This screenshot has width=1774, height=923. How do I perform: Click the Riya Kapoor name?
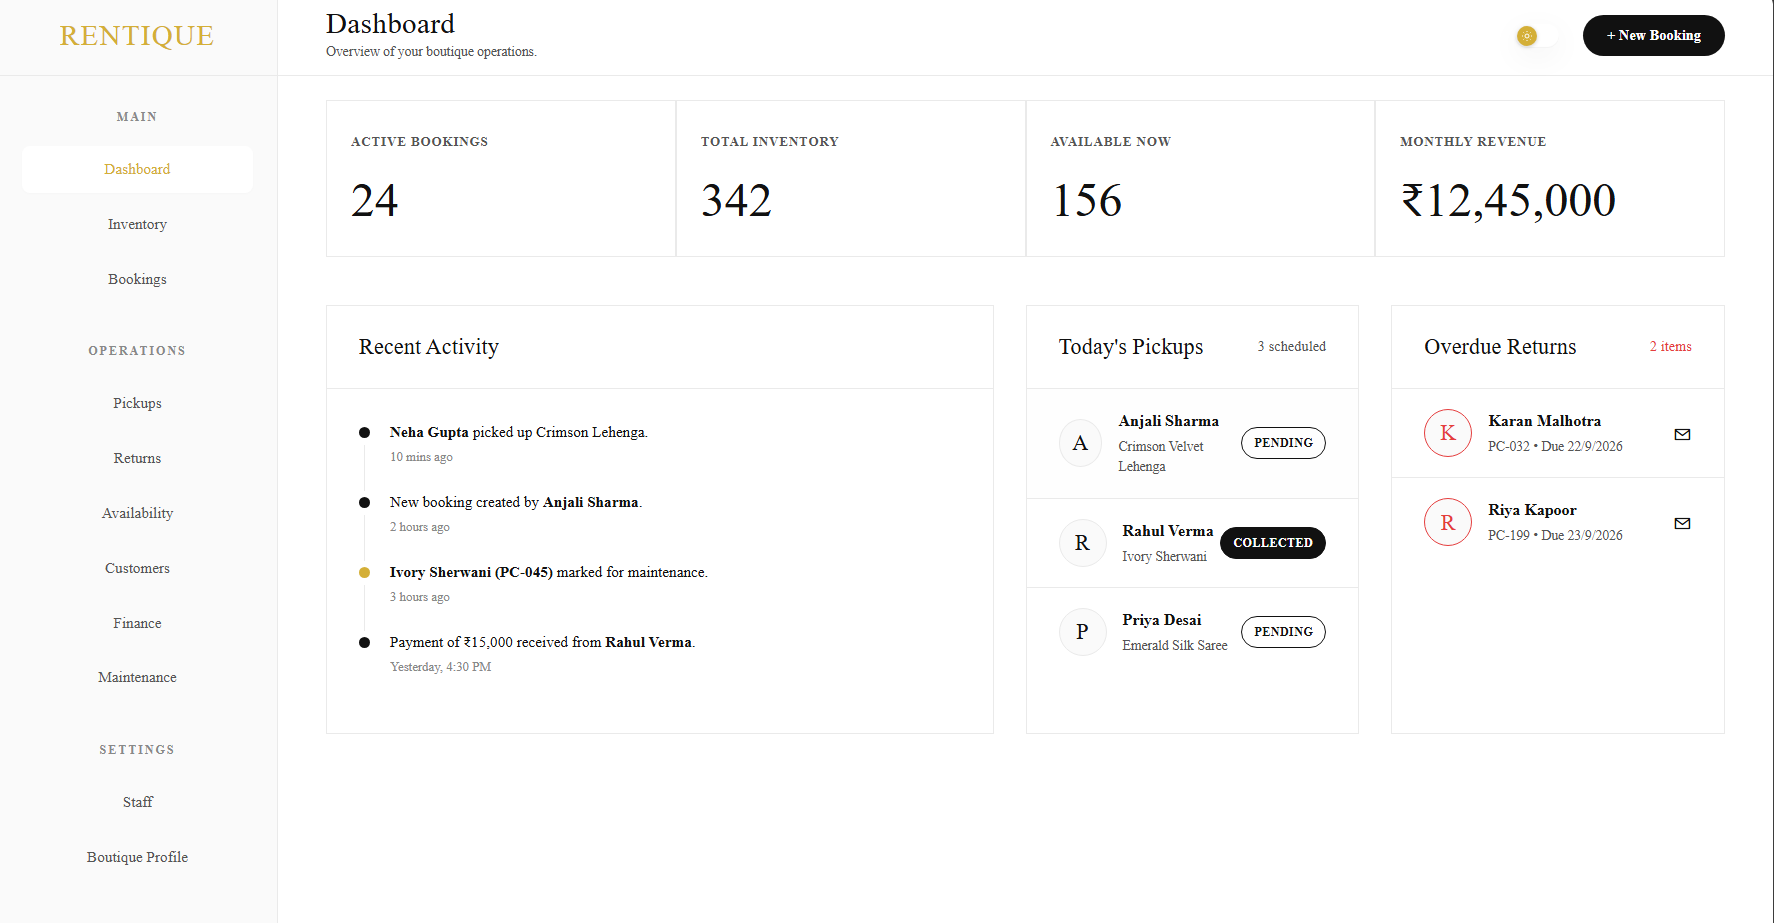tap(1532, 510)
